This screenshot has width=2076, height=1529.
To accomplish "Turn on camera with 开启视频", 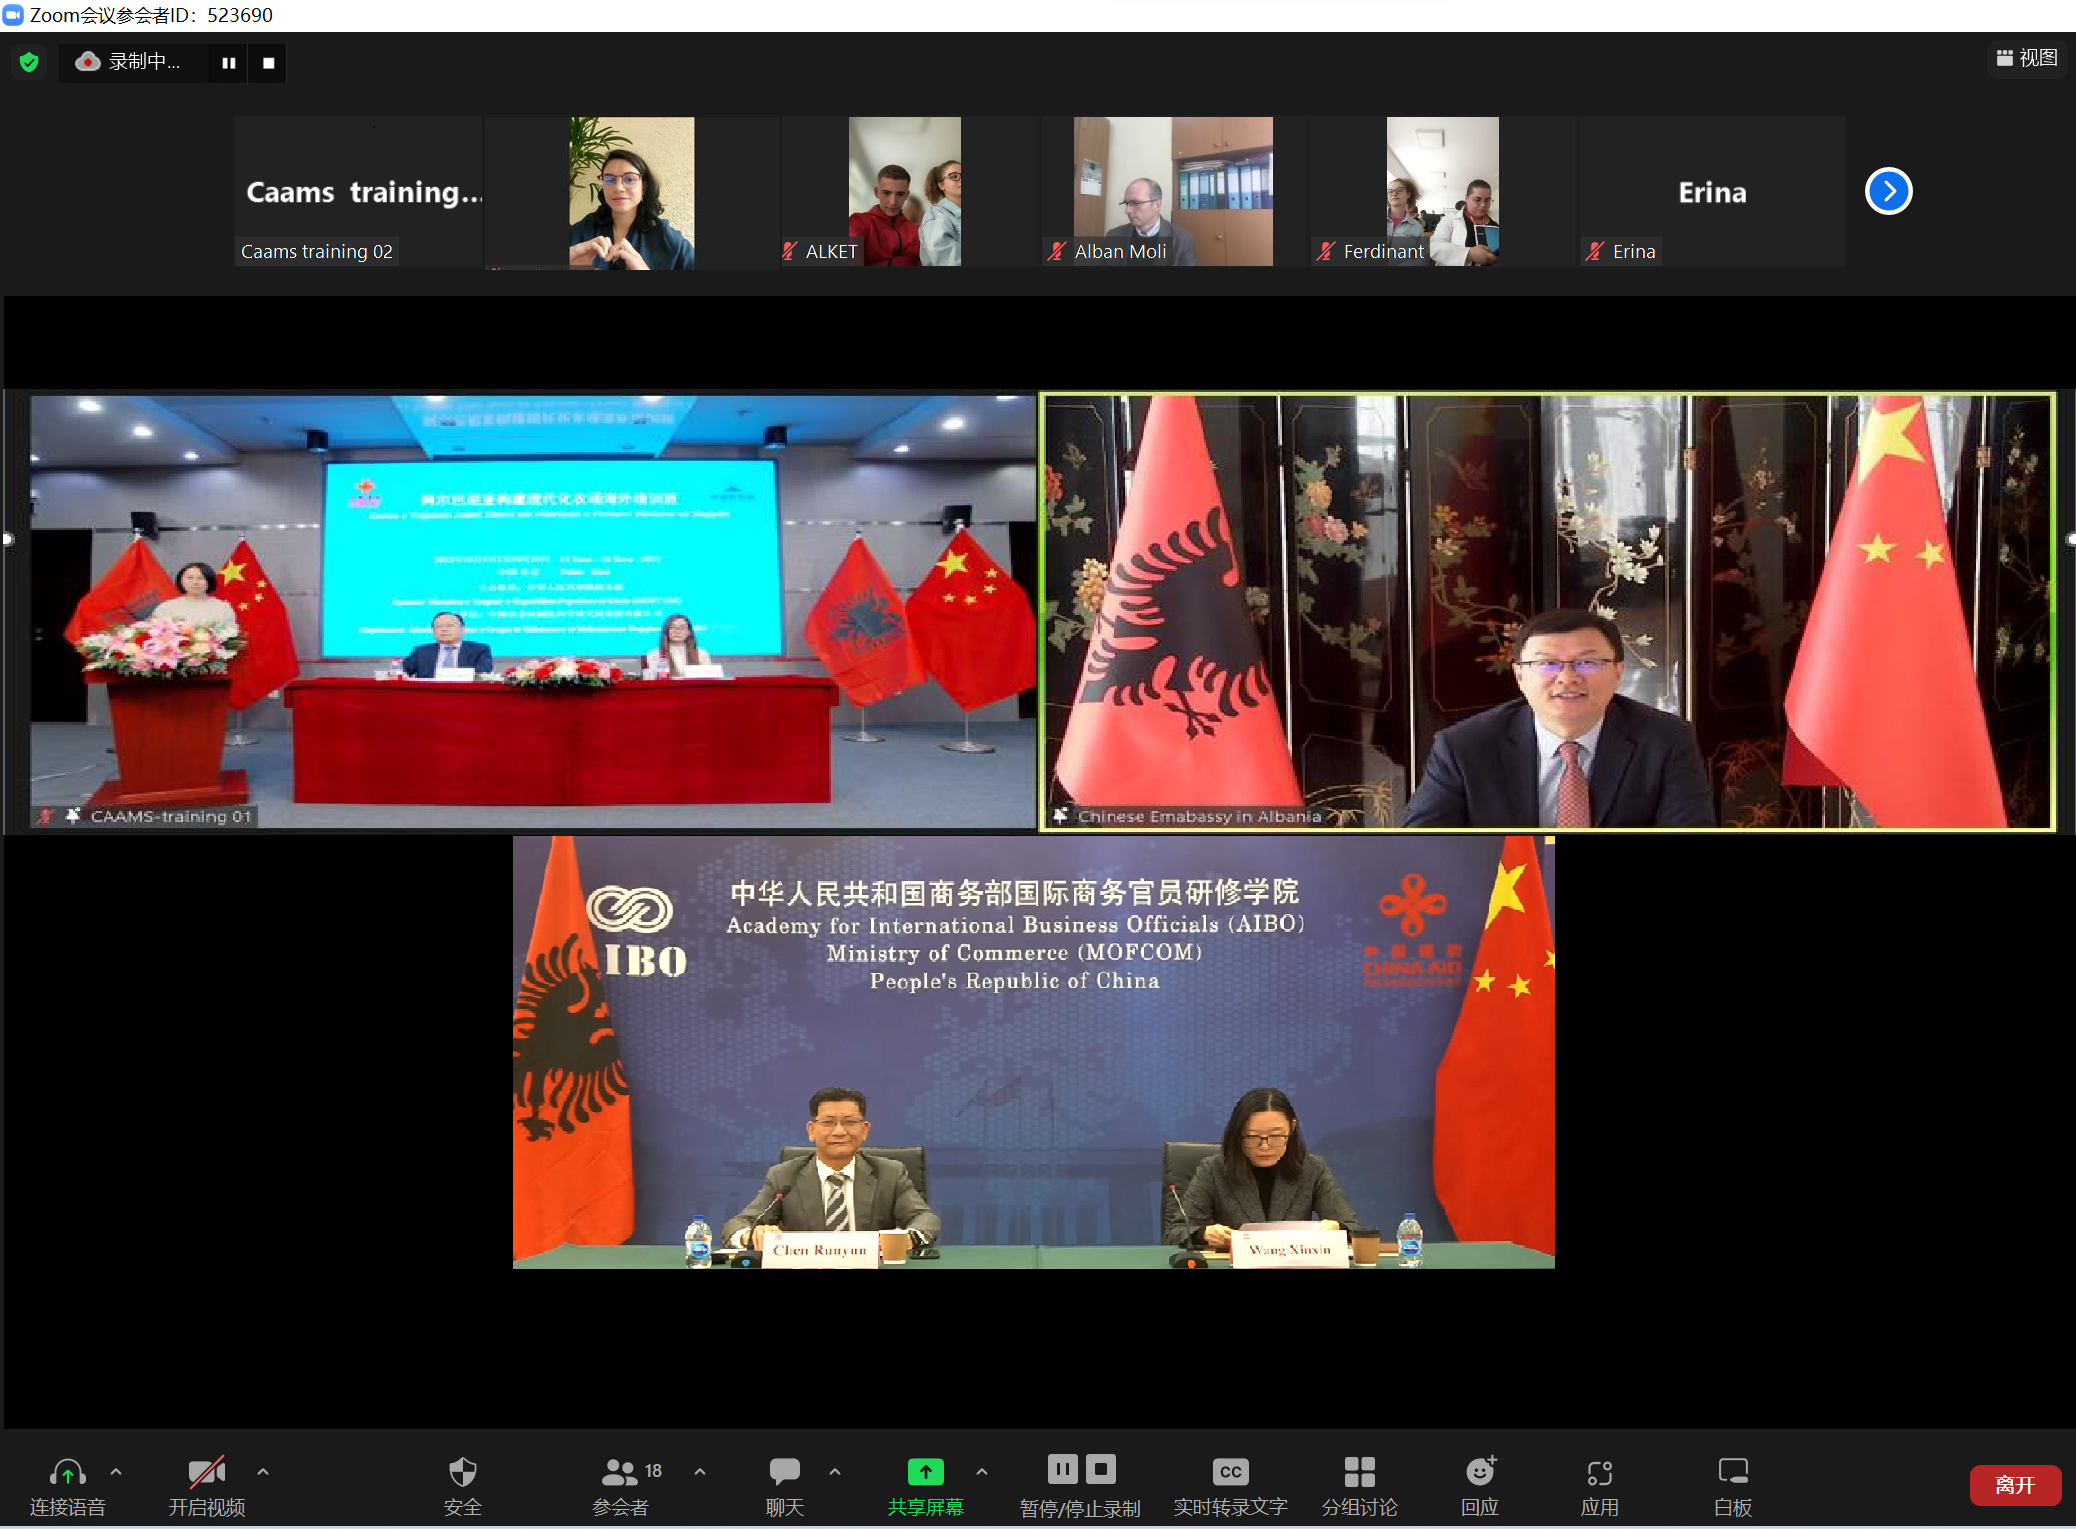I will pyautogui.click(x=206, y=1472).
